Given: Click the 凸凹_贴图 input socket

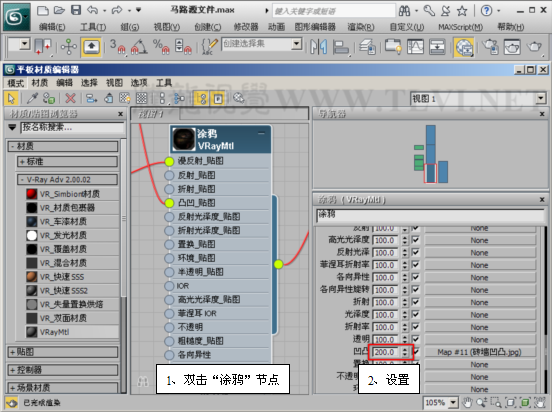Looking at the screenshot, I should coord(170,203).
